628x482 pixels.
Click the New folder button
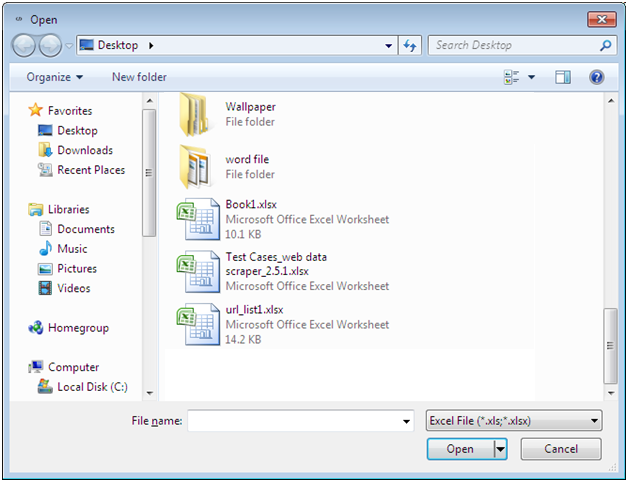click(139, 77)
